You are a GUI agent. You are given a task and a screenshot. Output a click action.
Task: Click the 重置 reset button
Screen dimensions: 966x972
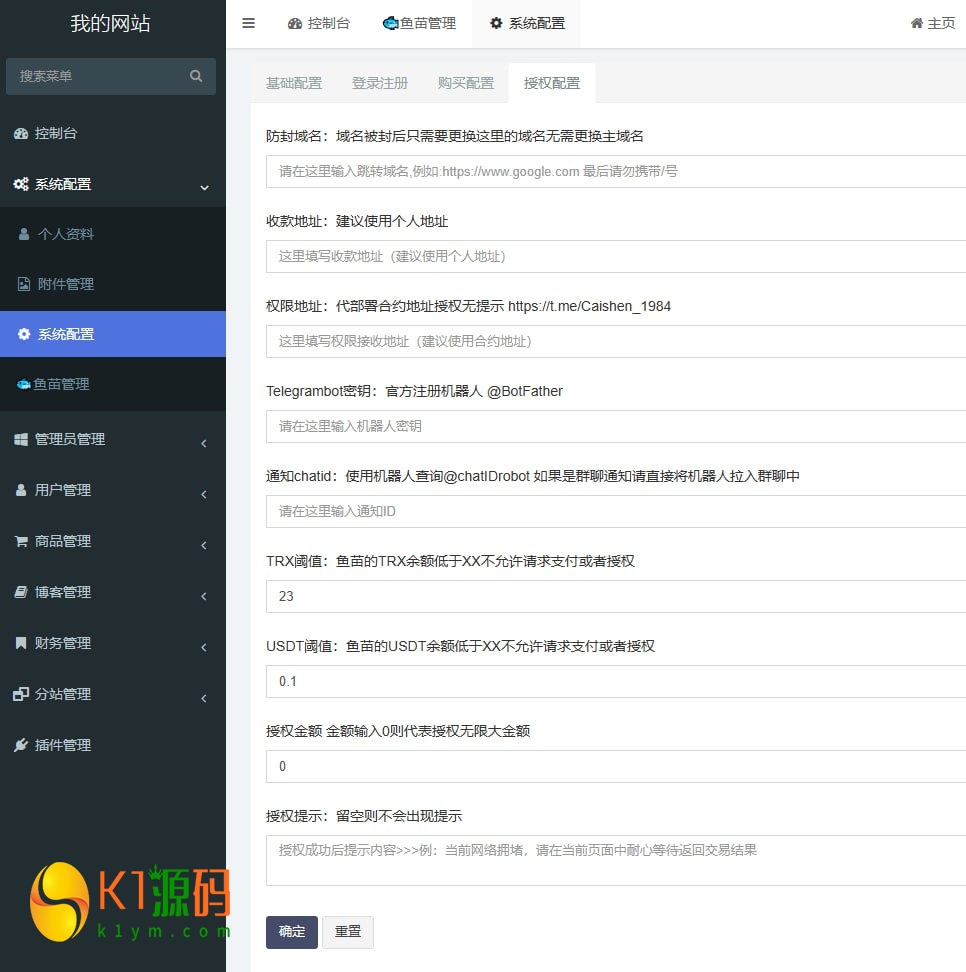coord(348,932)
